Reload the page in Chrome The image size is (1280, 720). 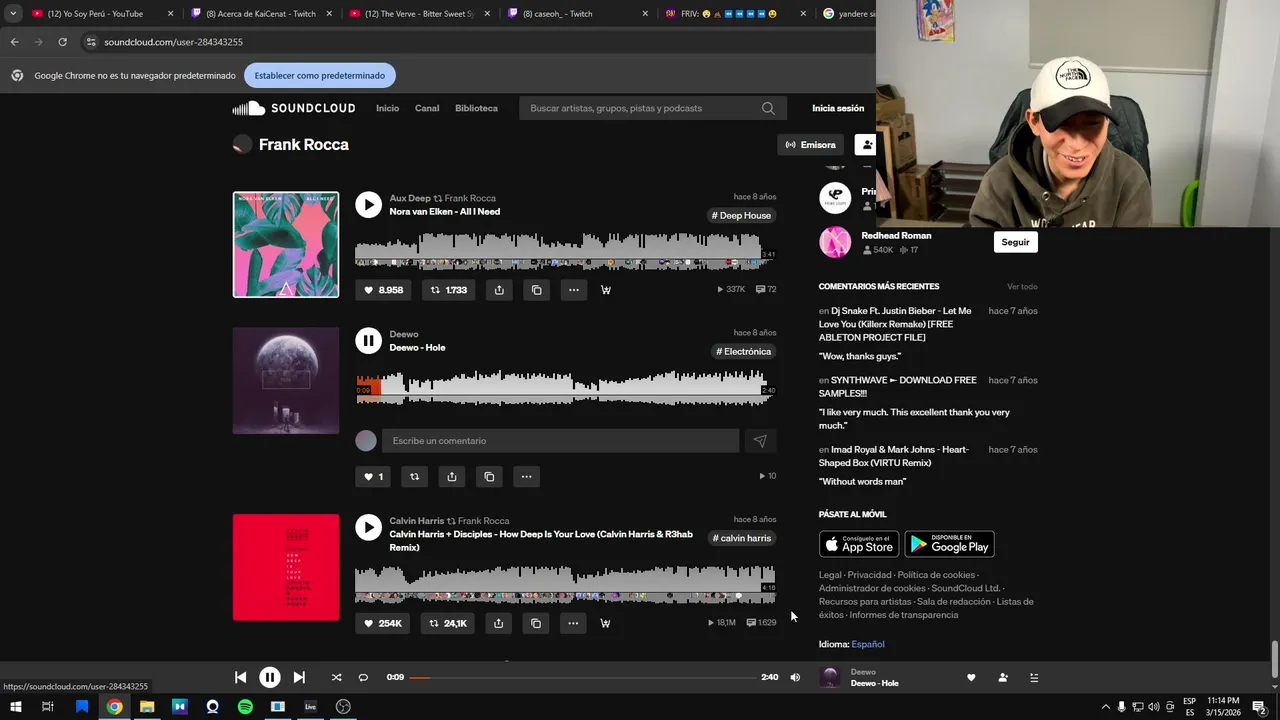[x=62, y=42]
